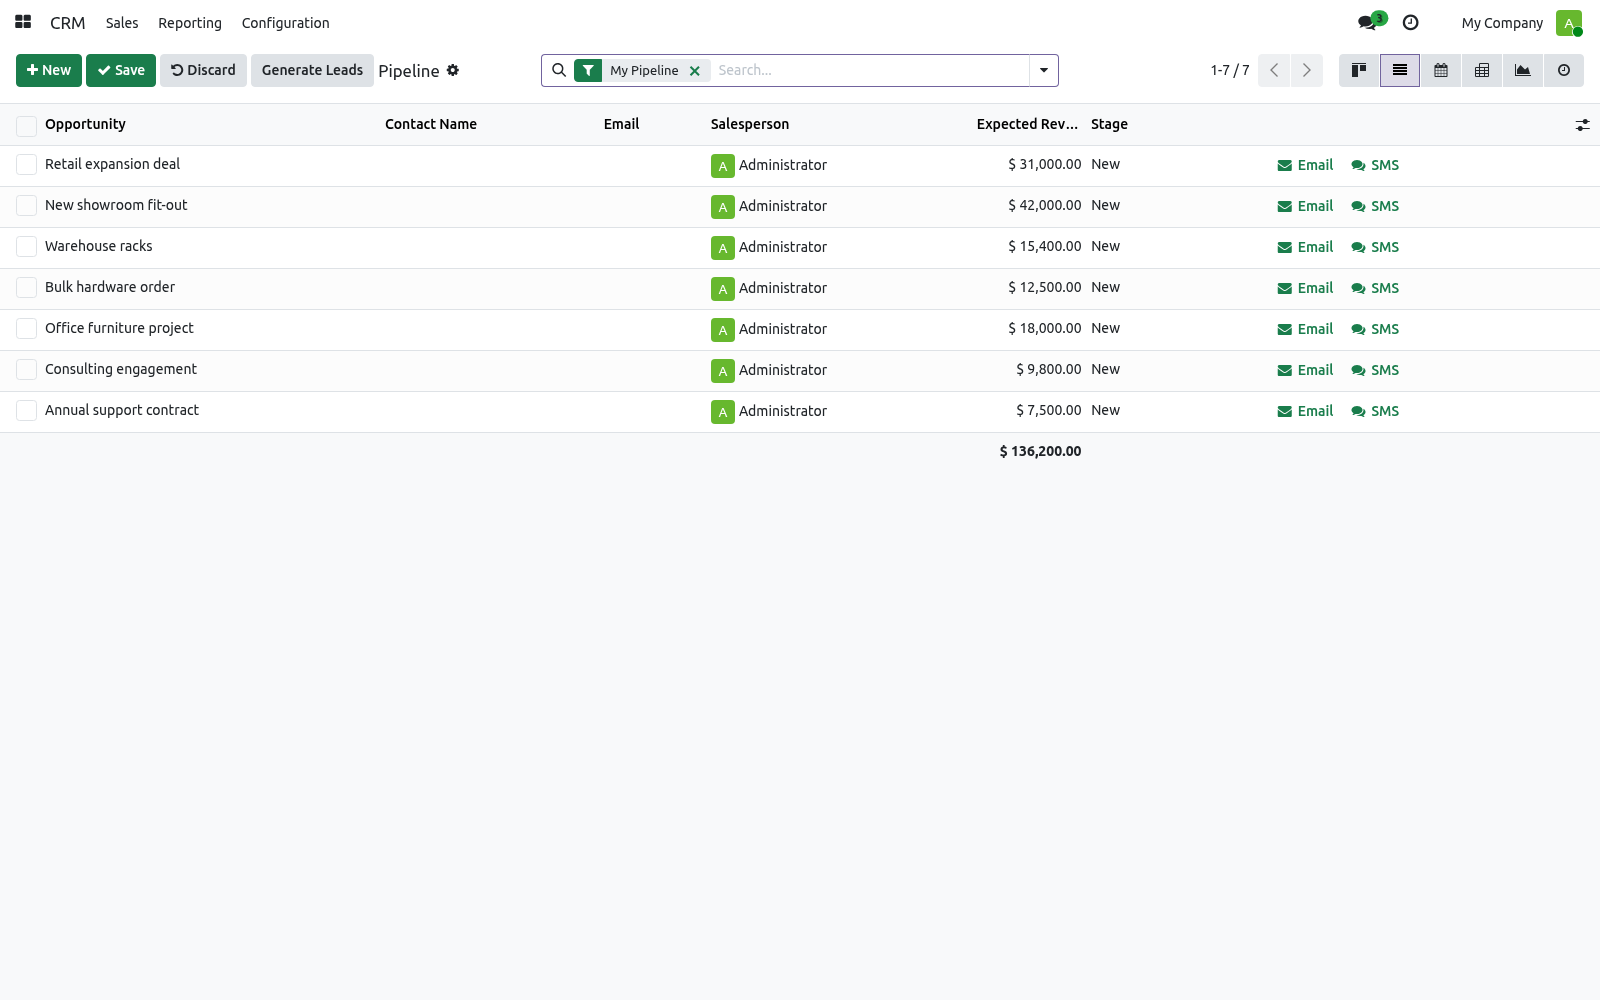Click the search input field

pyautogui.click(x=870, y=70)
